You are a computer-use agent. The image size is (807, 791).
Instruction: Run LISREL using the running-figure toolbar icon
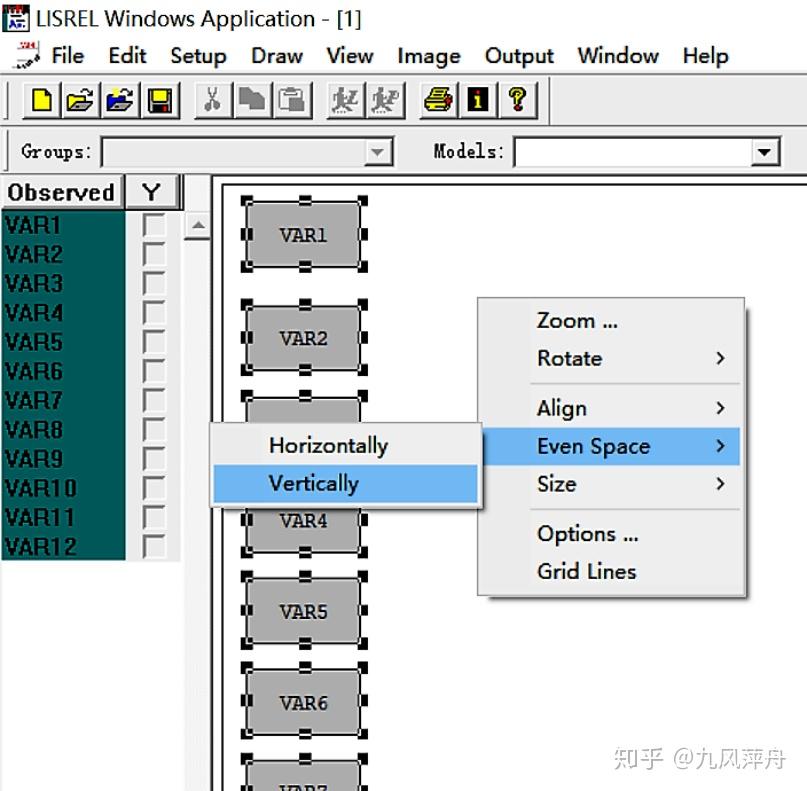(346, 100)
